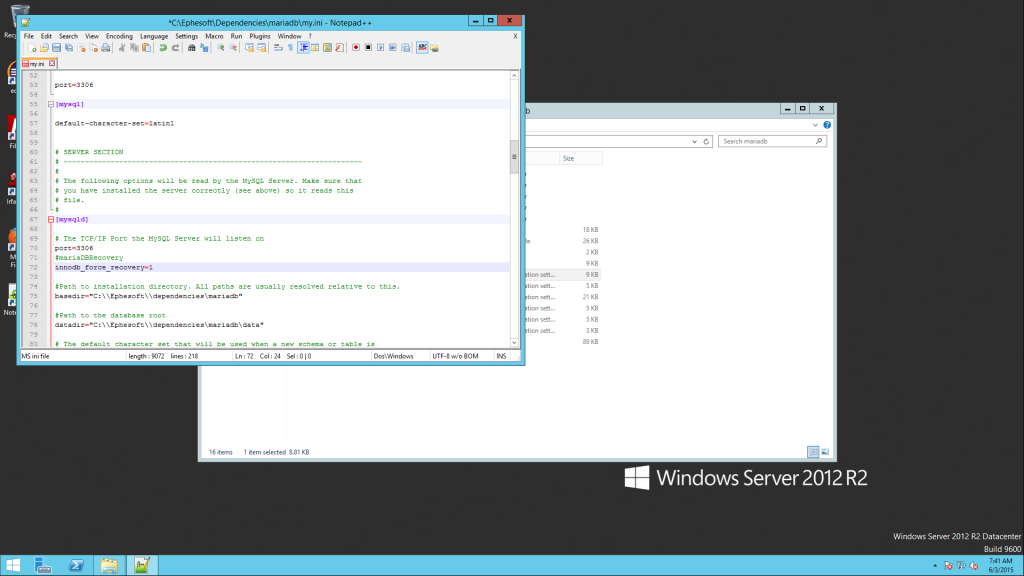Screen dimensions: 1024x576
Task: Click Run Macro Multiple Times icon
Action: pos(392,48)
